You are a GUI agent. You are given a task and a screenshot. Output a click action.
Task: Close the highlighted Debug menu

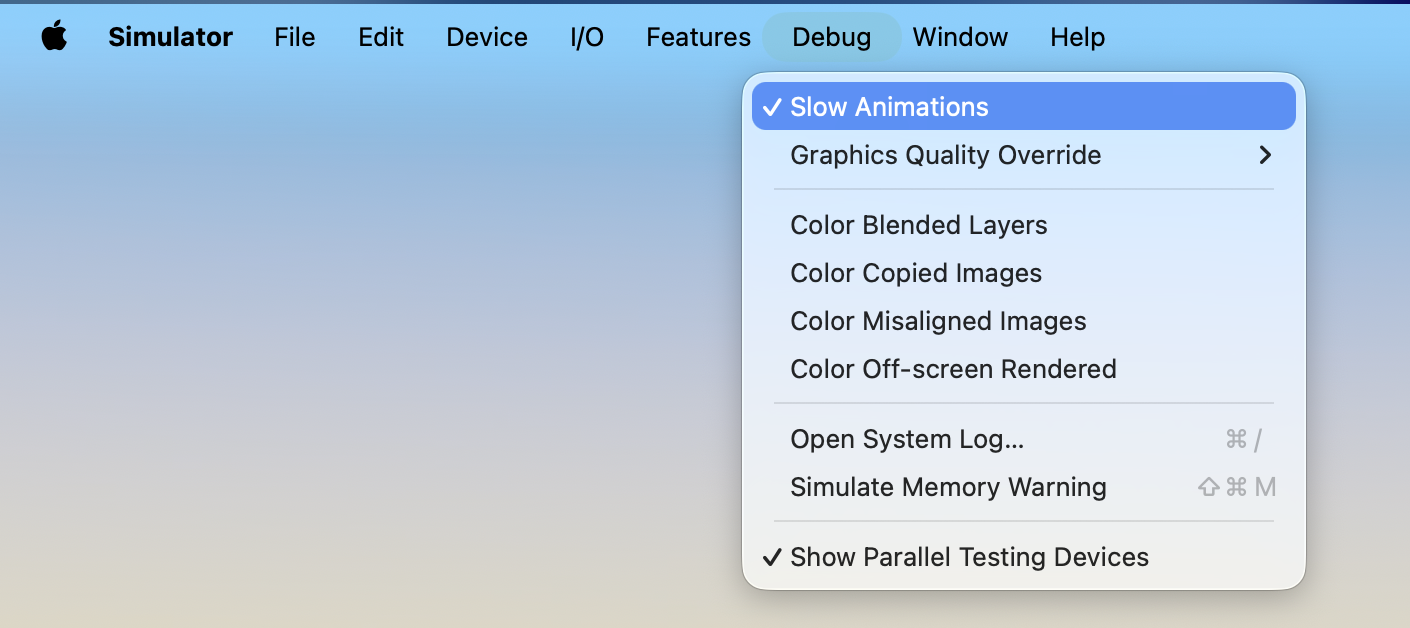(x=832, y=37)
